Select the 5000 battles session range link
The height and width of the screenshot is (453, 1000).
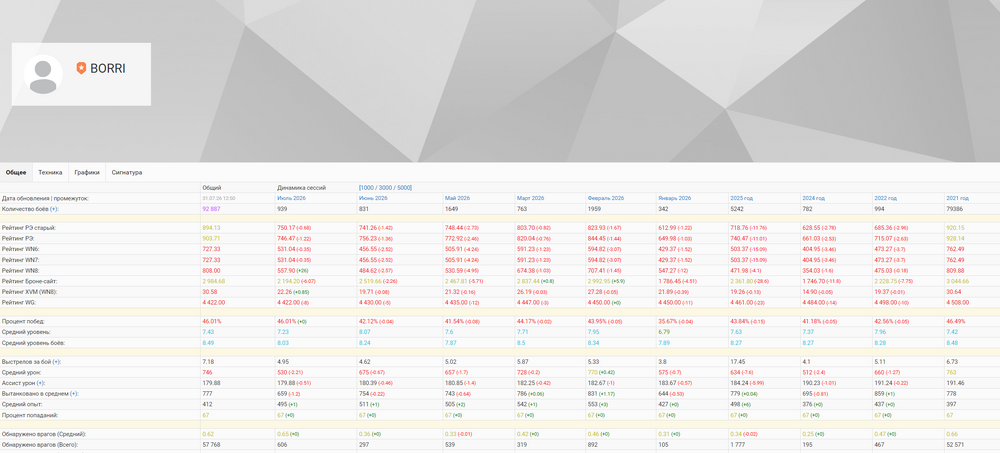(403, 188)
